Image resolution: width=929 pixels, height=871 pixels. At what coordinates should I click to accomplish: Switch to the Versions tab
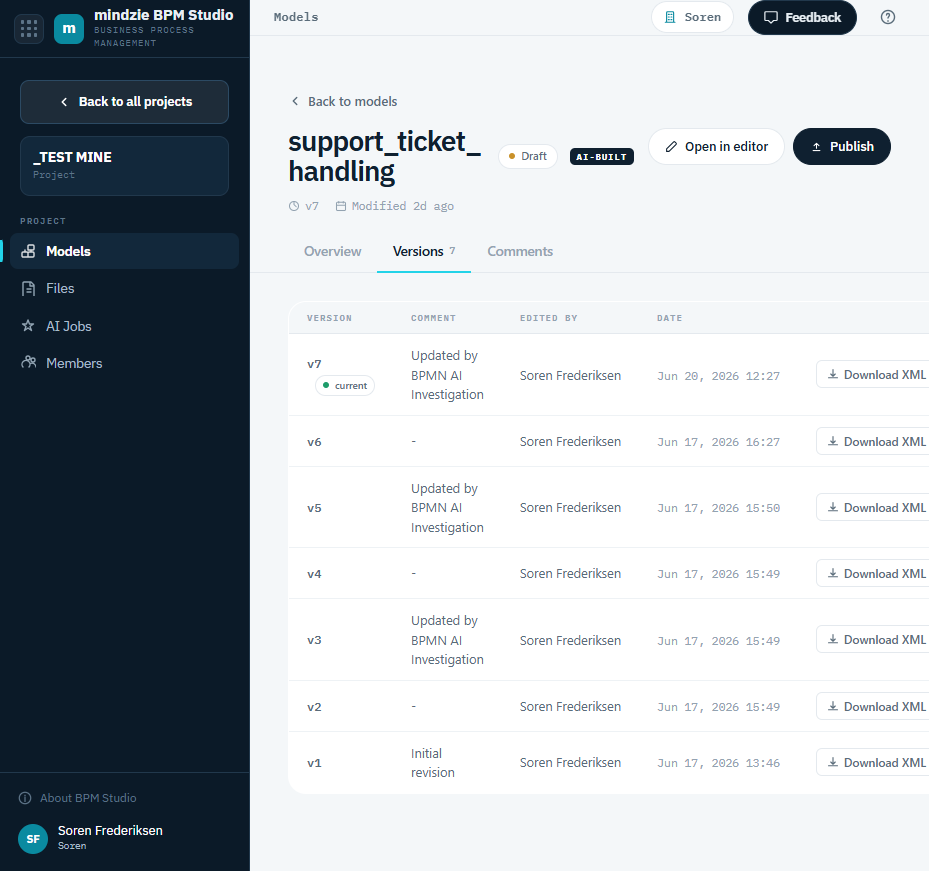coord(424,251)
